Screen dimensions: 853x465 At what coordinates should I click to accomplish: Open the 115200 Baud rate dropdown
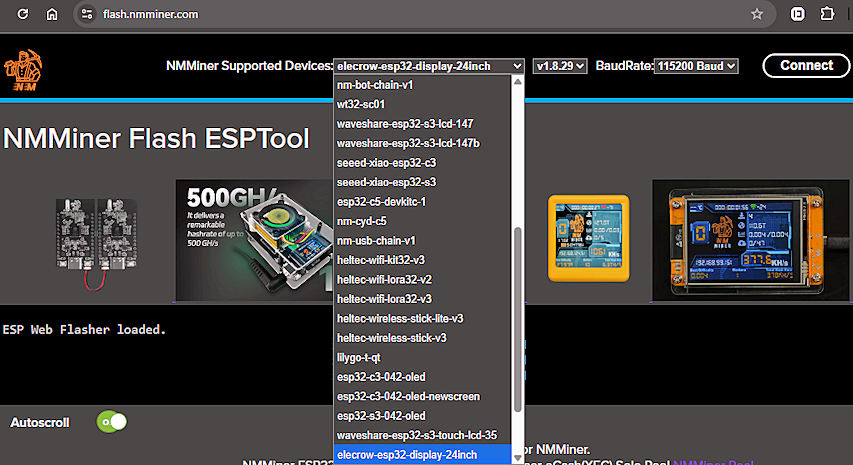[696, 66]
